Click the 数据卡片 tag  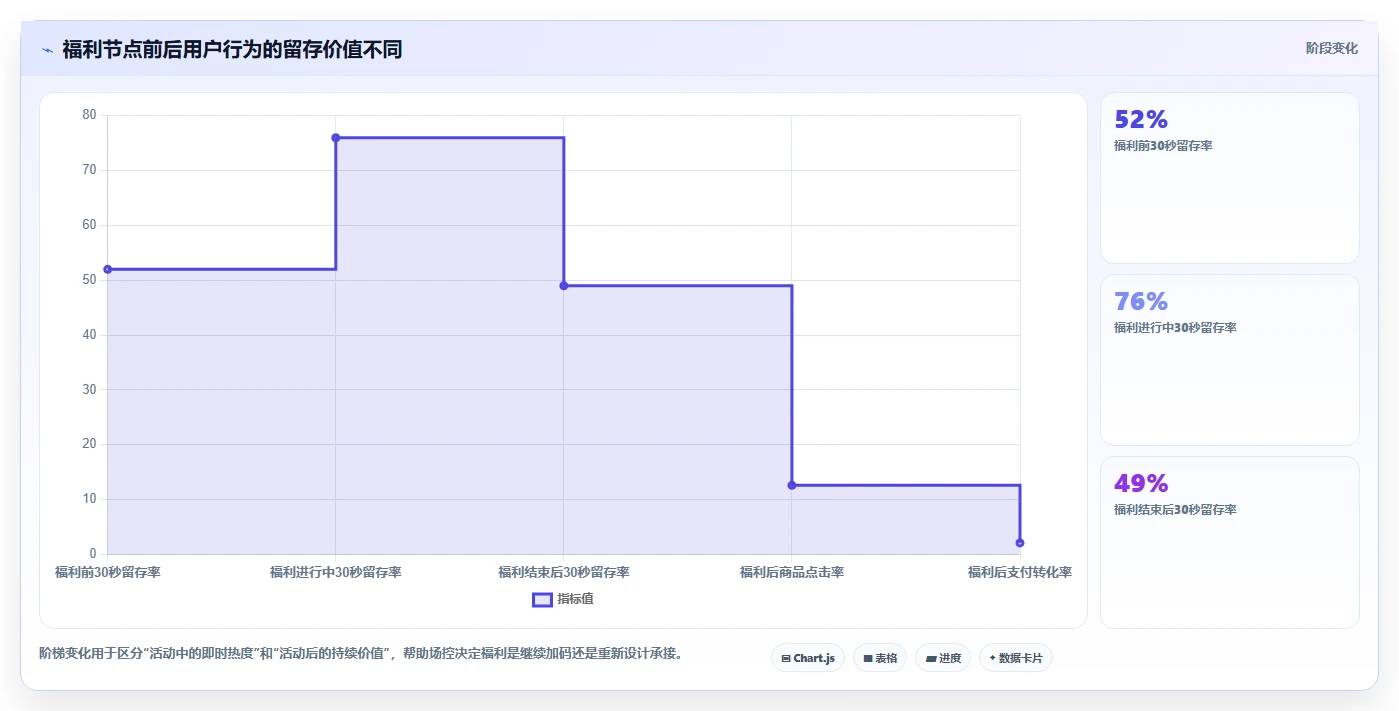1016,658
